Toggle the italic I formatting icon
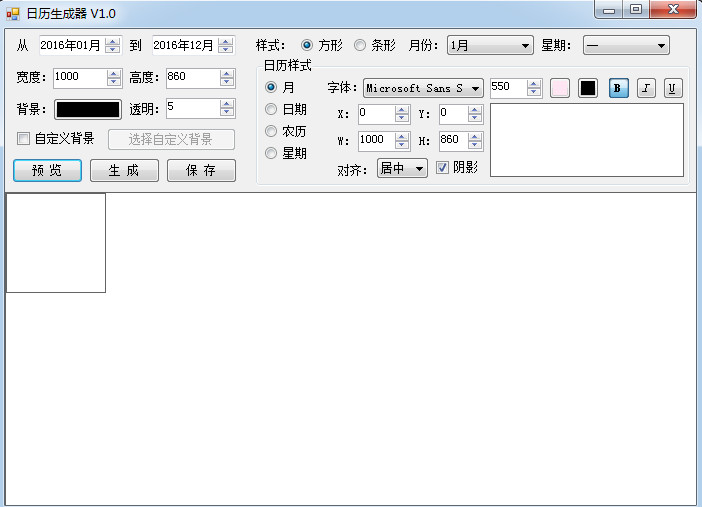This screenshot has height=507, width=702. tap(646, 88)
